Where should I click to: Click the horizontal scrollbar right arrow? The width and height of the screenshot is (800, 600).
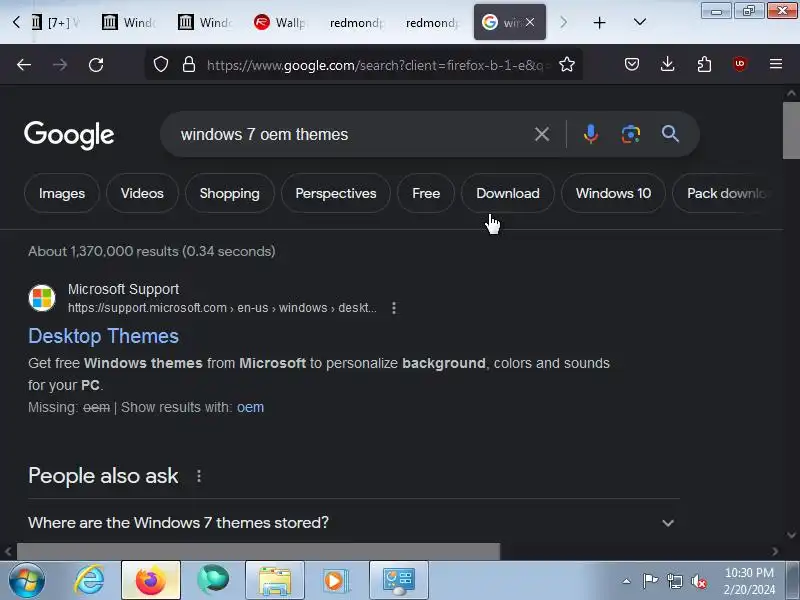click(x=776, y=551)
